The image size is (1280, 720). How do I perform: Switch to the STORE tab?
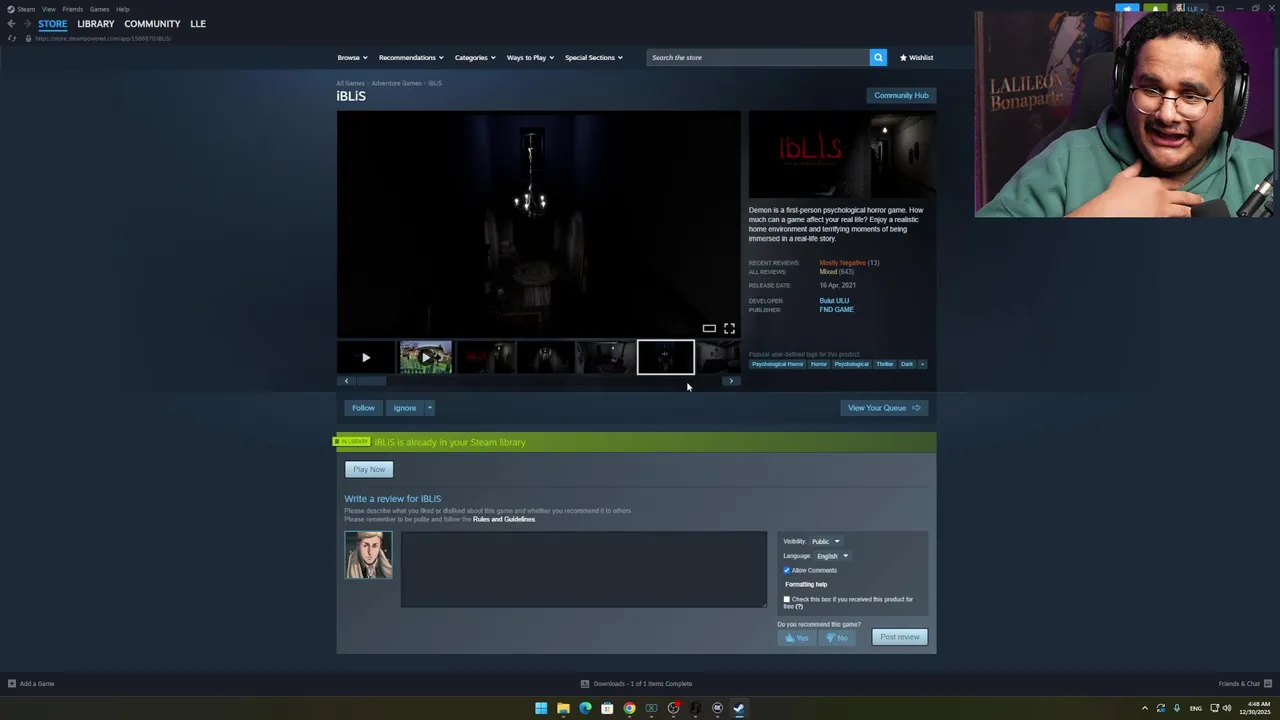53,24
